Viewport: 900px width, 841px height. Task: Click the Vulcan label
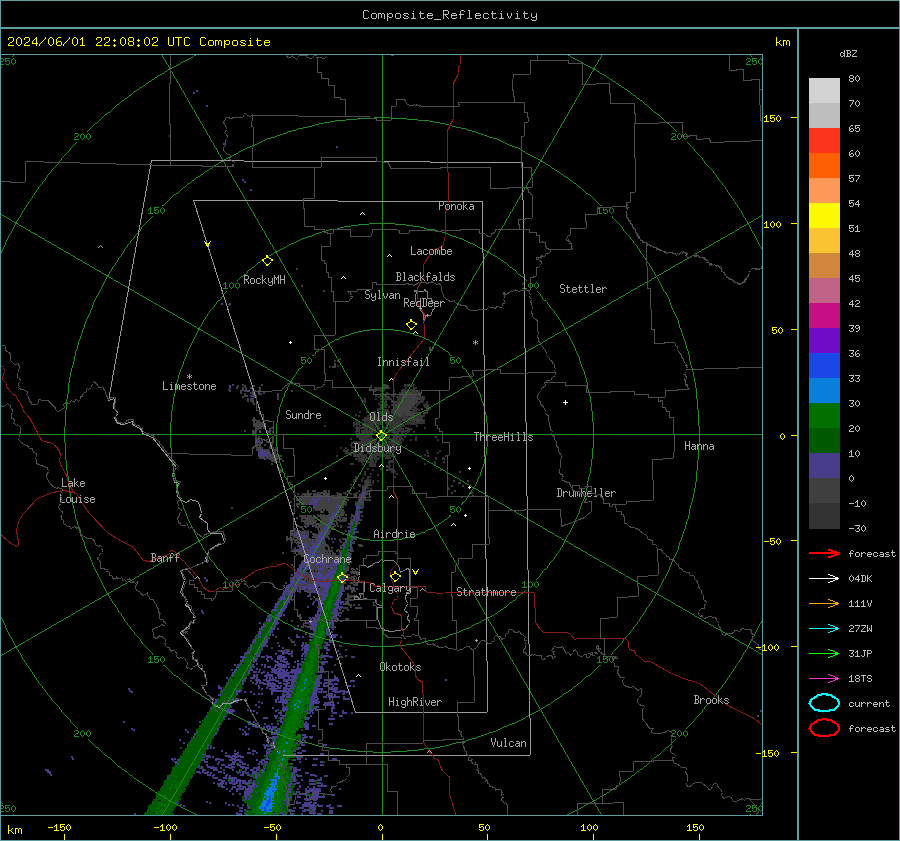508,743
